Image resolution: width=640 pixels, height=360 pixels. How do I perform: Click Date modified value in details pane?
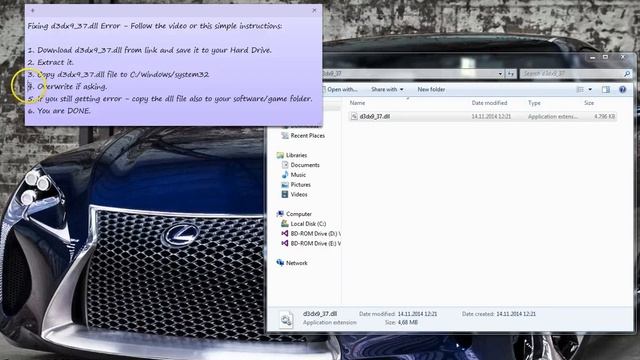click(417, 314)
